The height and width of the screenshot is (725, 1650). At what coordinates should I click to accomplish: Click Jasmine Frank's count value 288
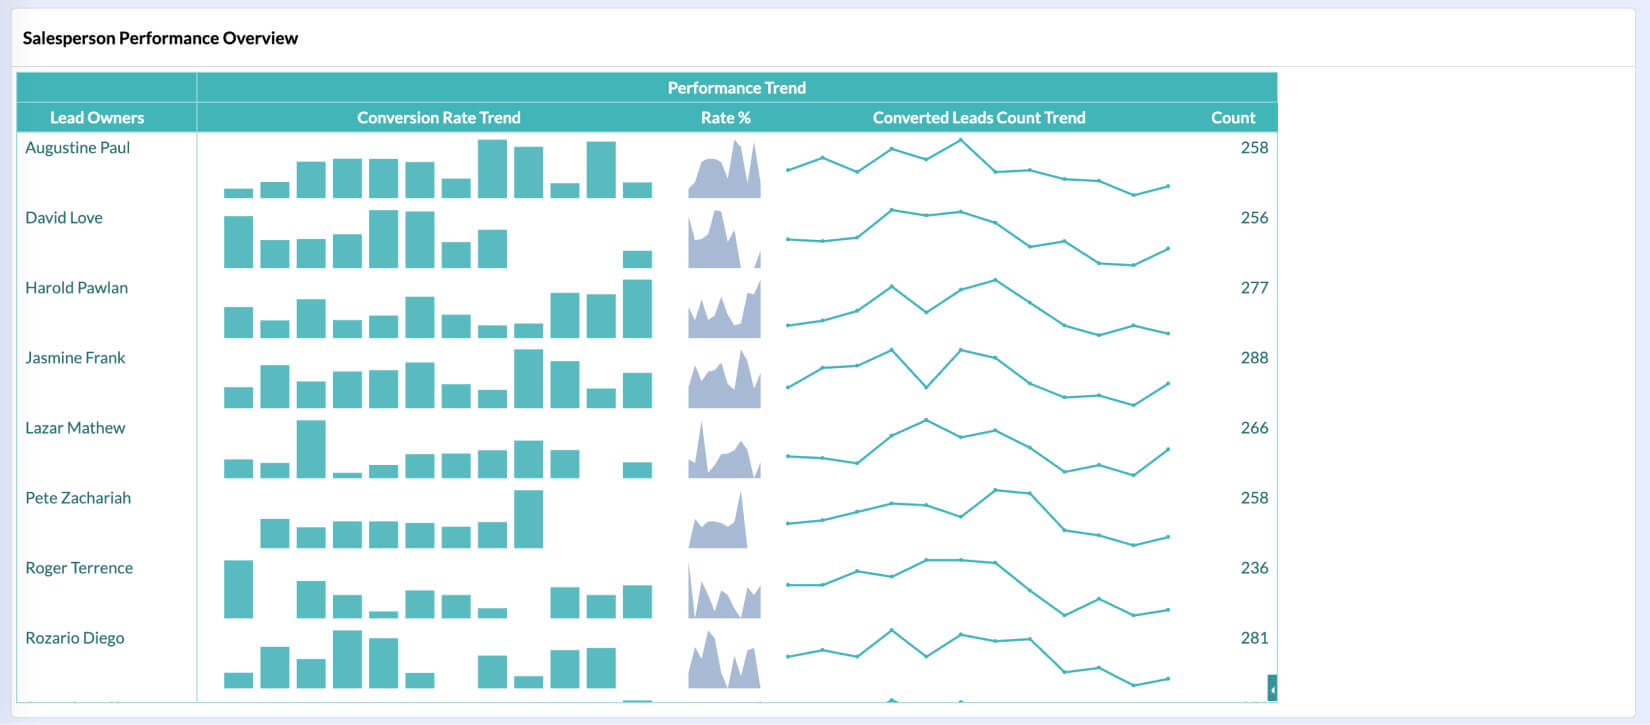[x=1254, y=357]
